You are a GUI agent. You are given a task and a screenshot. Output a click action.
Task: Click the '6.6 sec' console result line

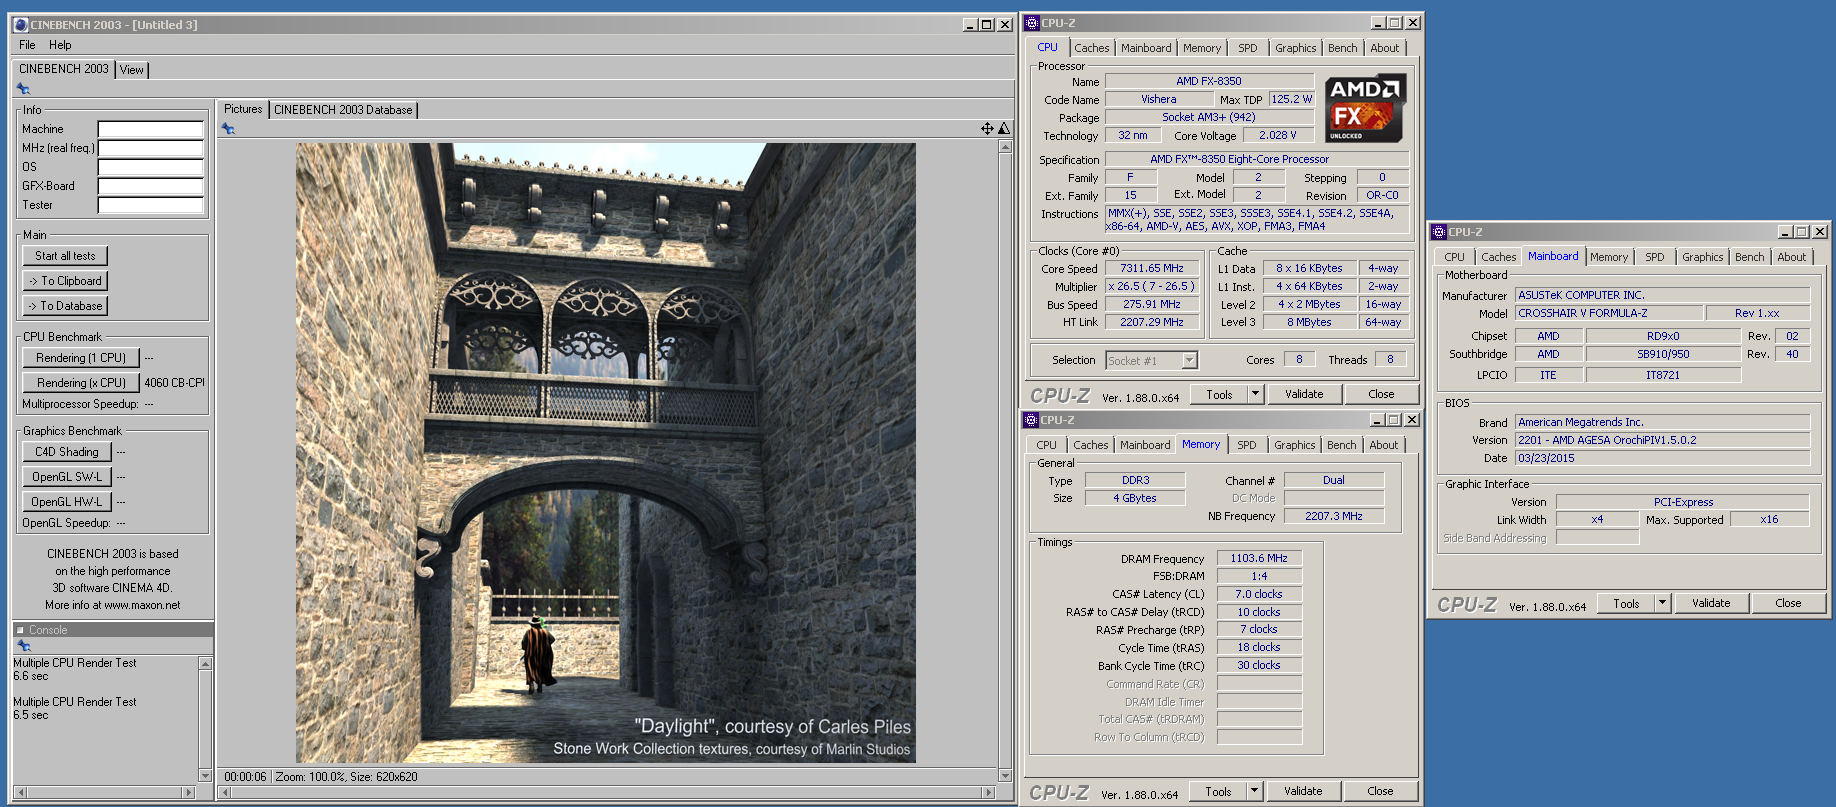tap(31, 676)
